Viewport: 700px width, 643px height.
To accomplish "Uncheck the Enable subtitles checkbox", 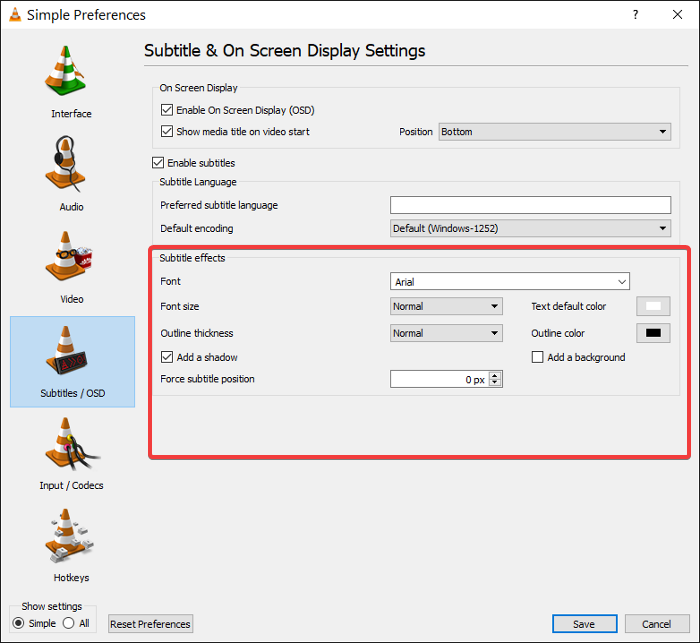I will [158, 163].
